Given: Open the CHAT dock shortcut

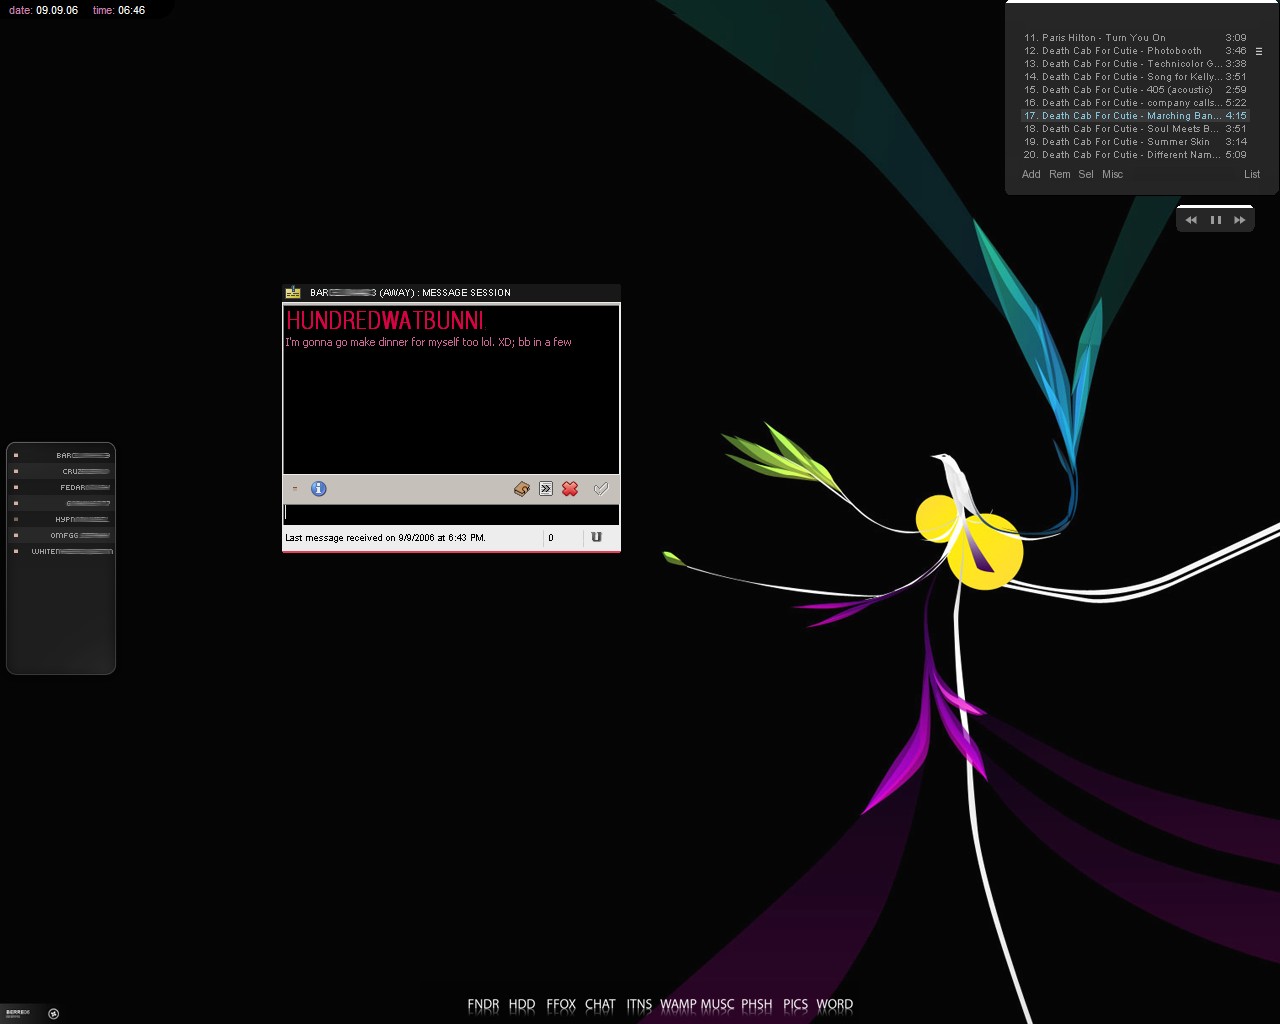Looking at the screenshot, I should (x=600, y=1005).
